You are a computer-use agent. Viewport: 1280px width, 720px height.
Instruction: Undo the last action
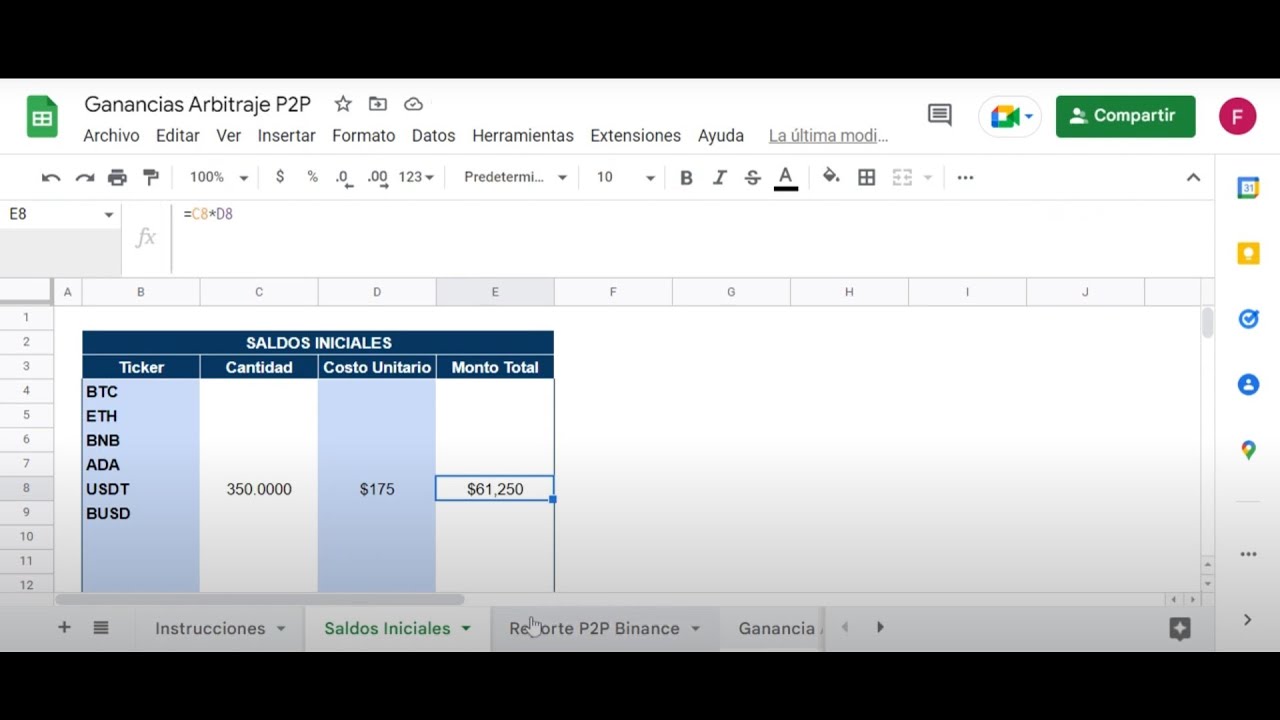tap(51, 178)
